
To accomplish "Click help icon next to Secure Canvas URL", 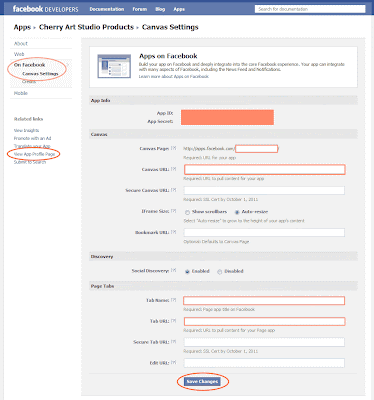I will (x=174, y=190).
